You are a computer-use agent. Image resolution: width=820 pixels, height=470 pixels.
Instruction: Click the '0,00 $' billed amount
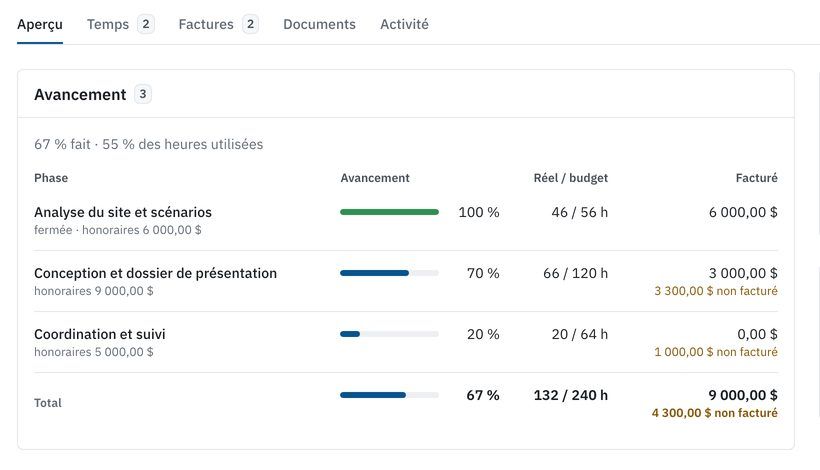coord(757,335)
